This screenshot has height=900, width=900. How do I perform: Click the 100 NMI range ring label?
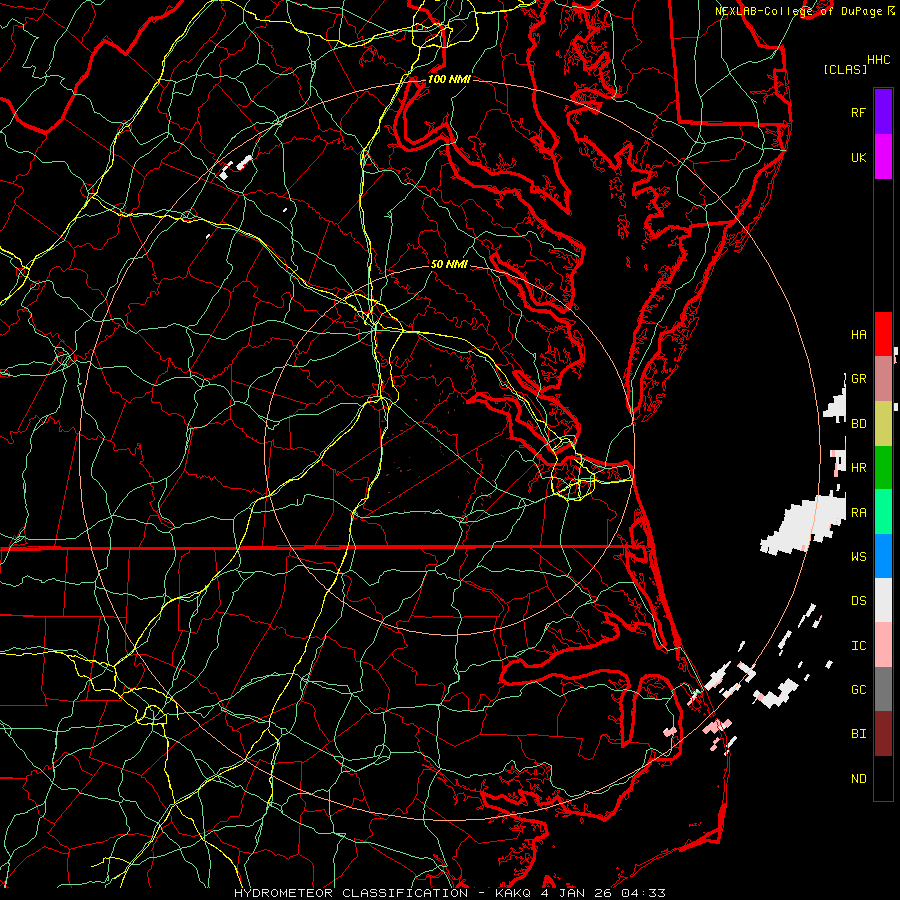tap(449, 79)
